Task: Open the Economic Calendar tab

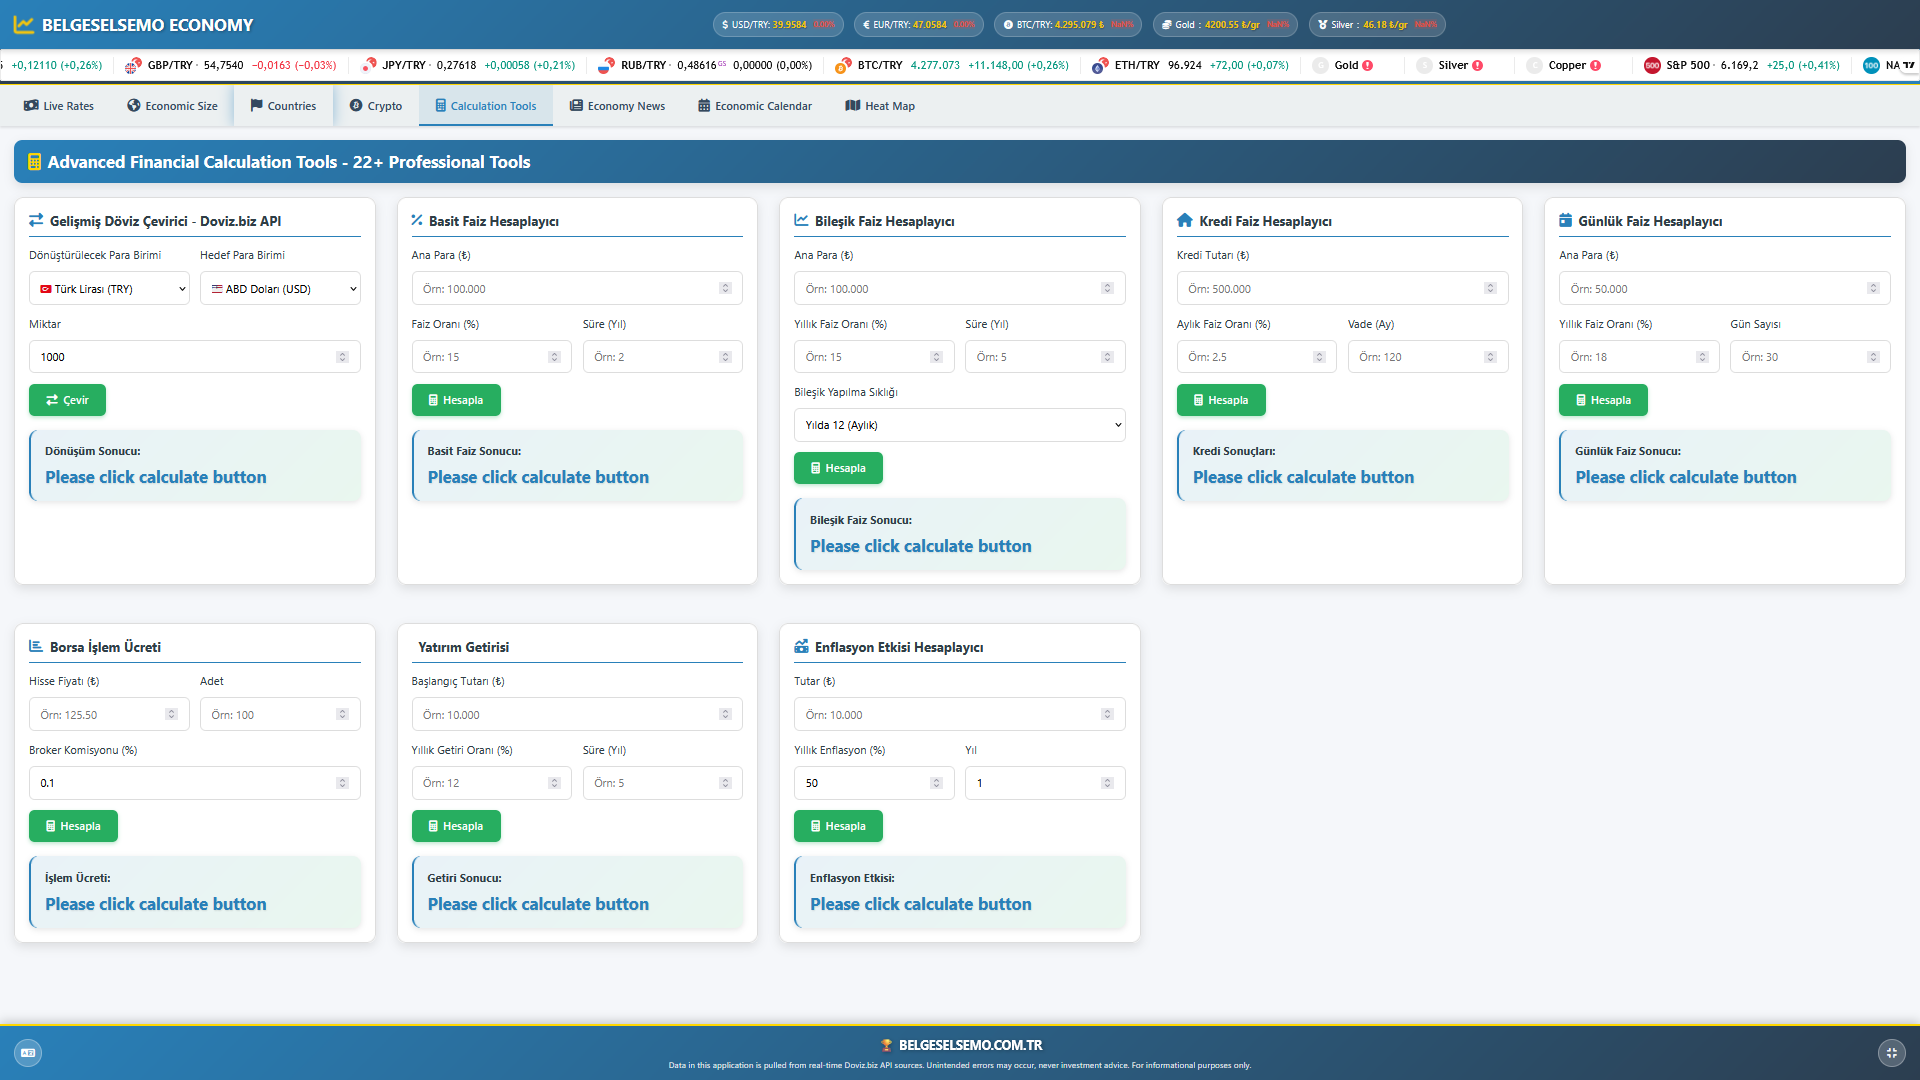Action: 755,106
